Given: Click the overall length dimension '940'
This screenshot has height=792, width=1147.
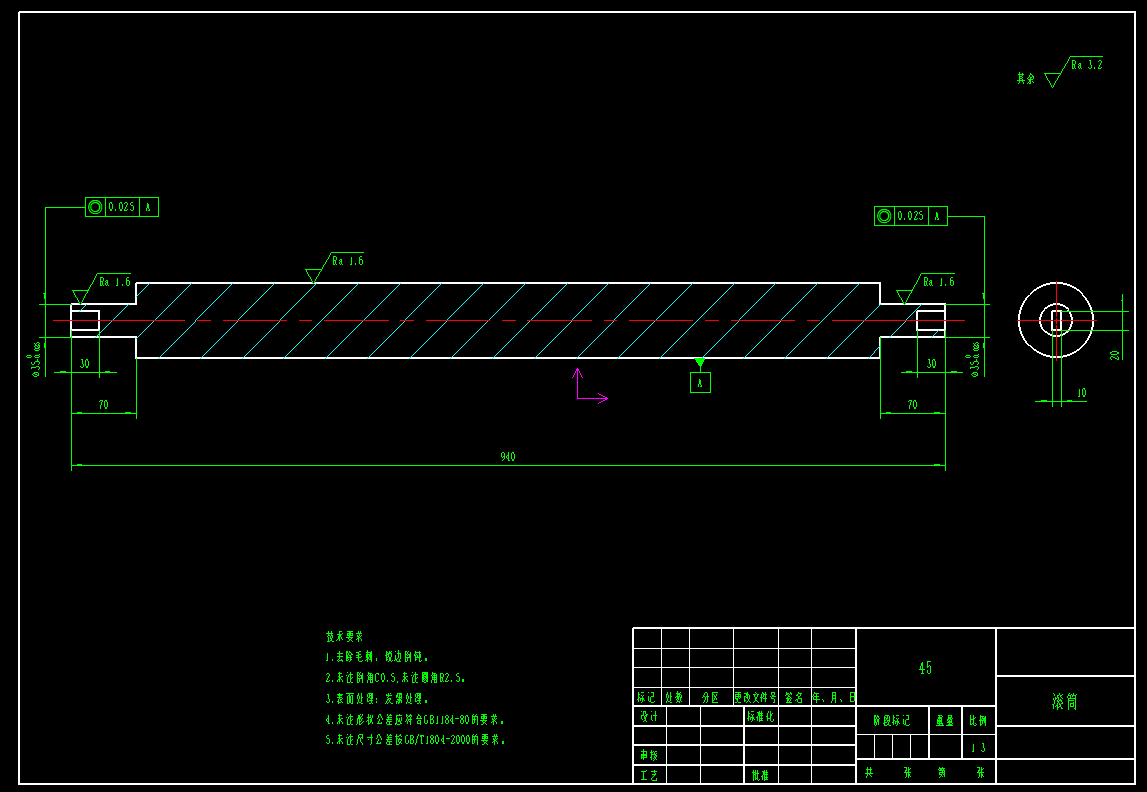Looking at the screenshot, I should tap(508, 456).
